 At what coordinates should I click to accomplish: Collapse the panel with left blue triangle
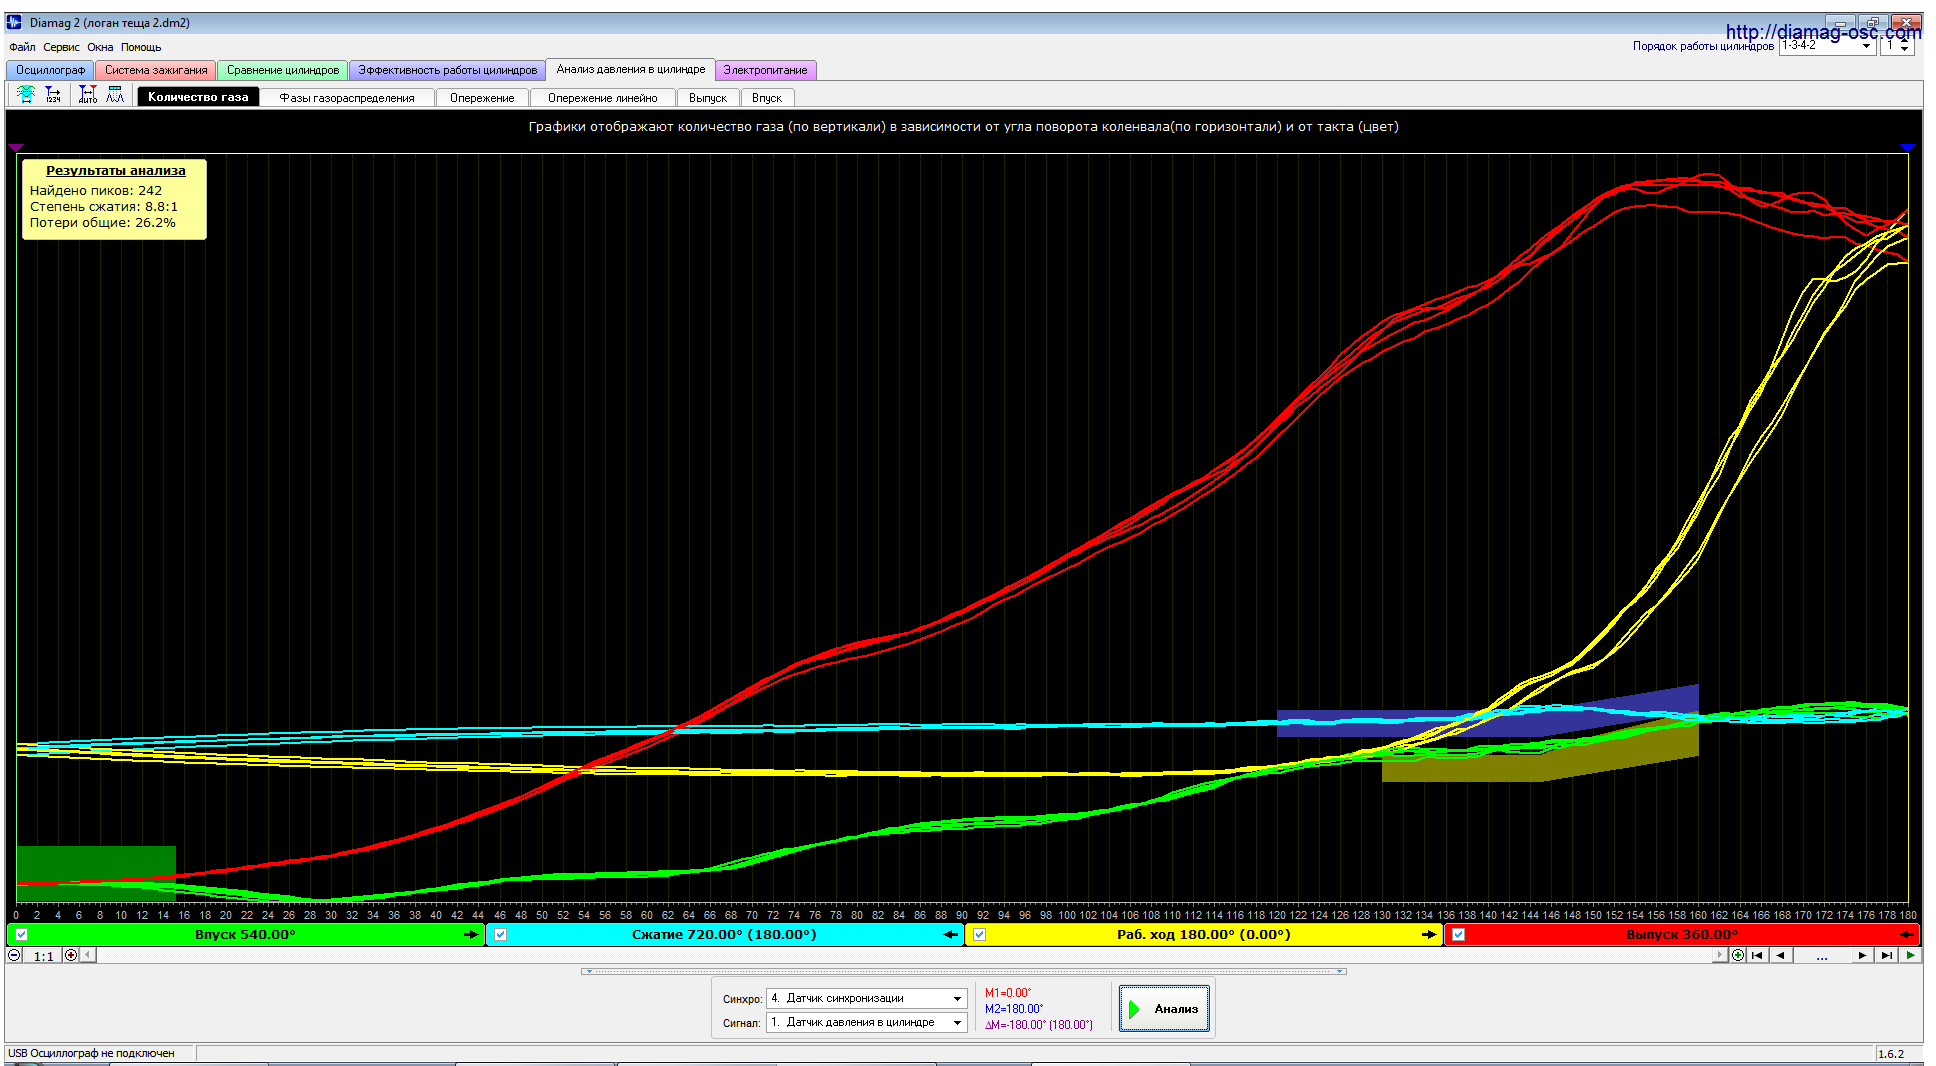[x=589, y=971]
